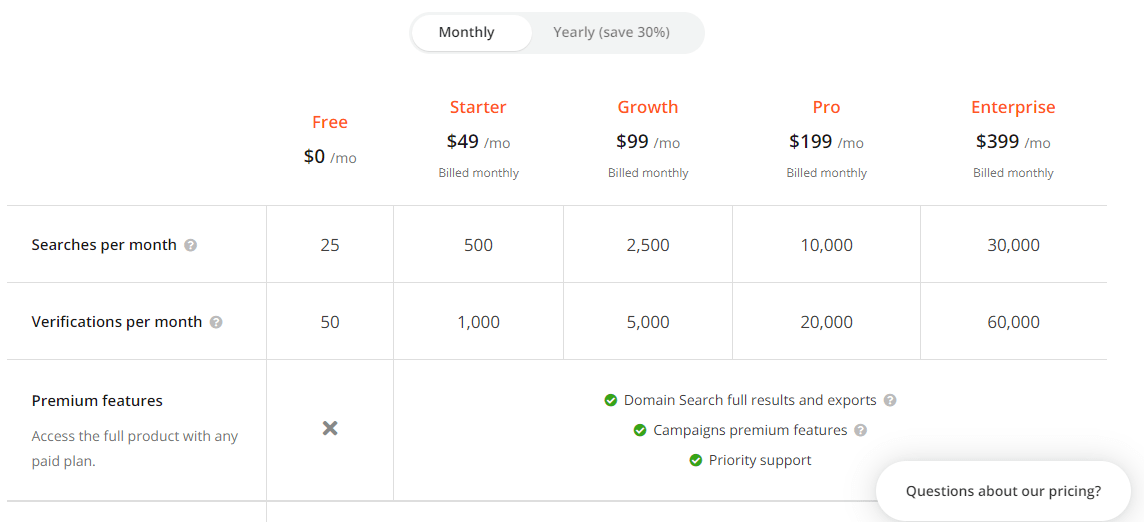The height and width of the screenshot is (522, 1144).
Task: Click green check beside Domain Search full results
Action: [611, 401]
